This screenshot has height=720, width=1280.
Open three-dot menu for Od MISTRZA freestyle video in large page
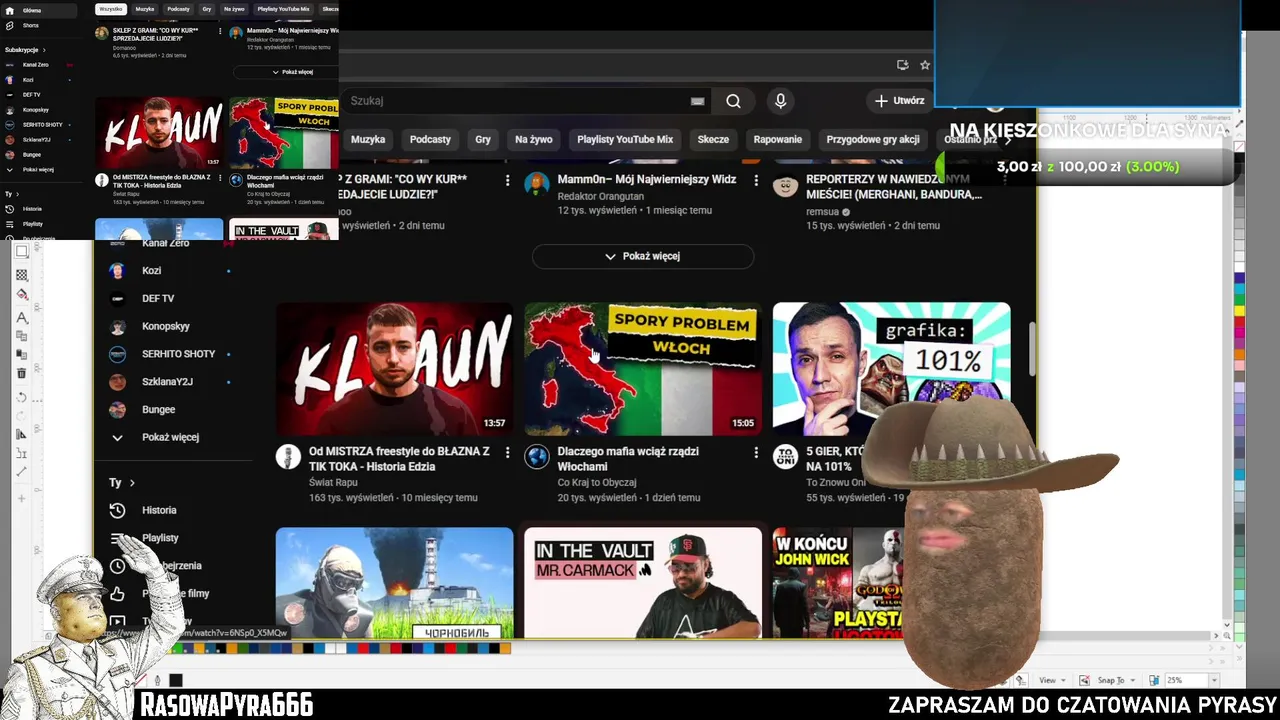[507, 452]
